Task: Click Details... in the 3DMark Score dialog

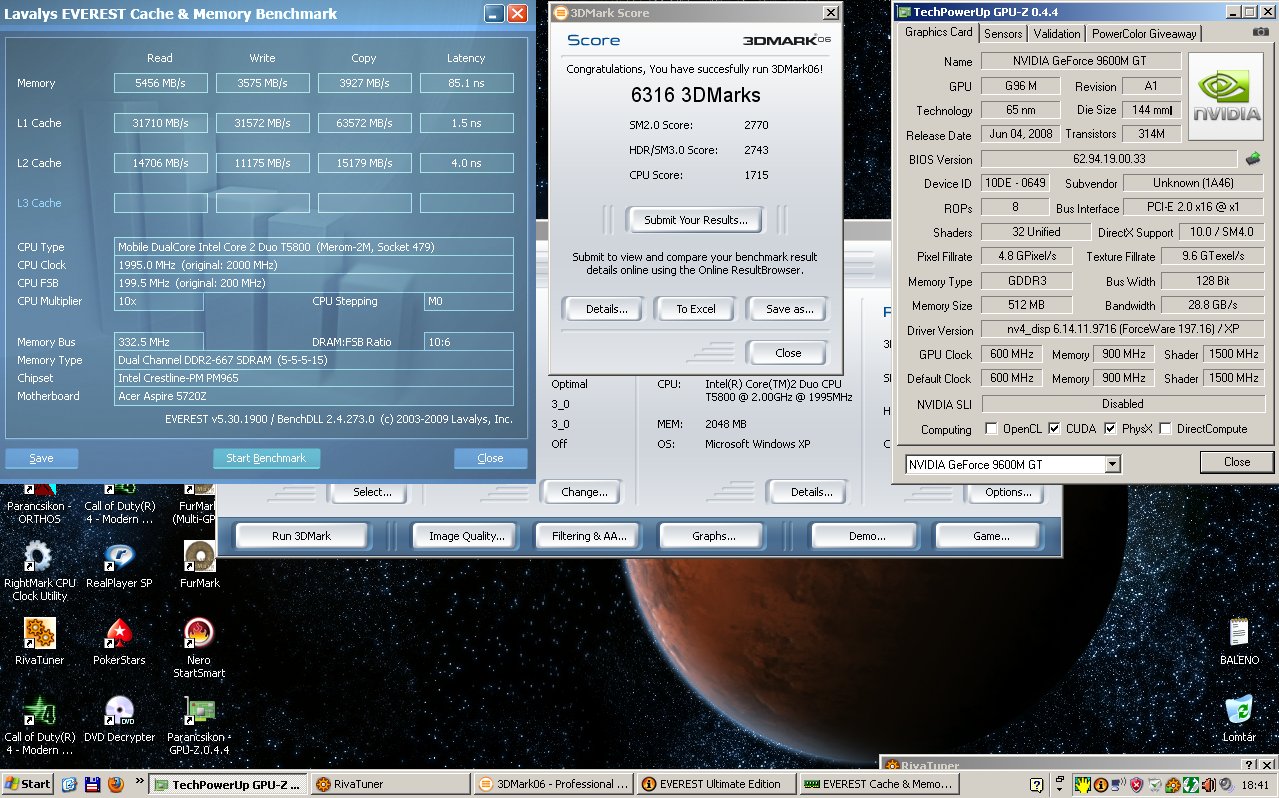Action: click(606, 309)
